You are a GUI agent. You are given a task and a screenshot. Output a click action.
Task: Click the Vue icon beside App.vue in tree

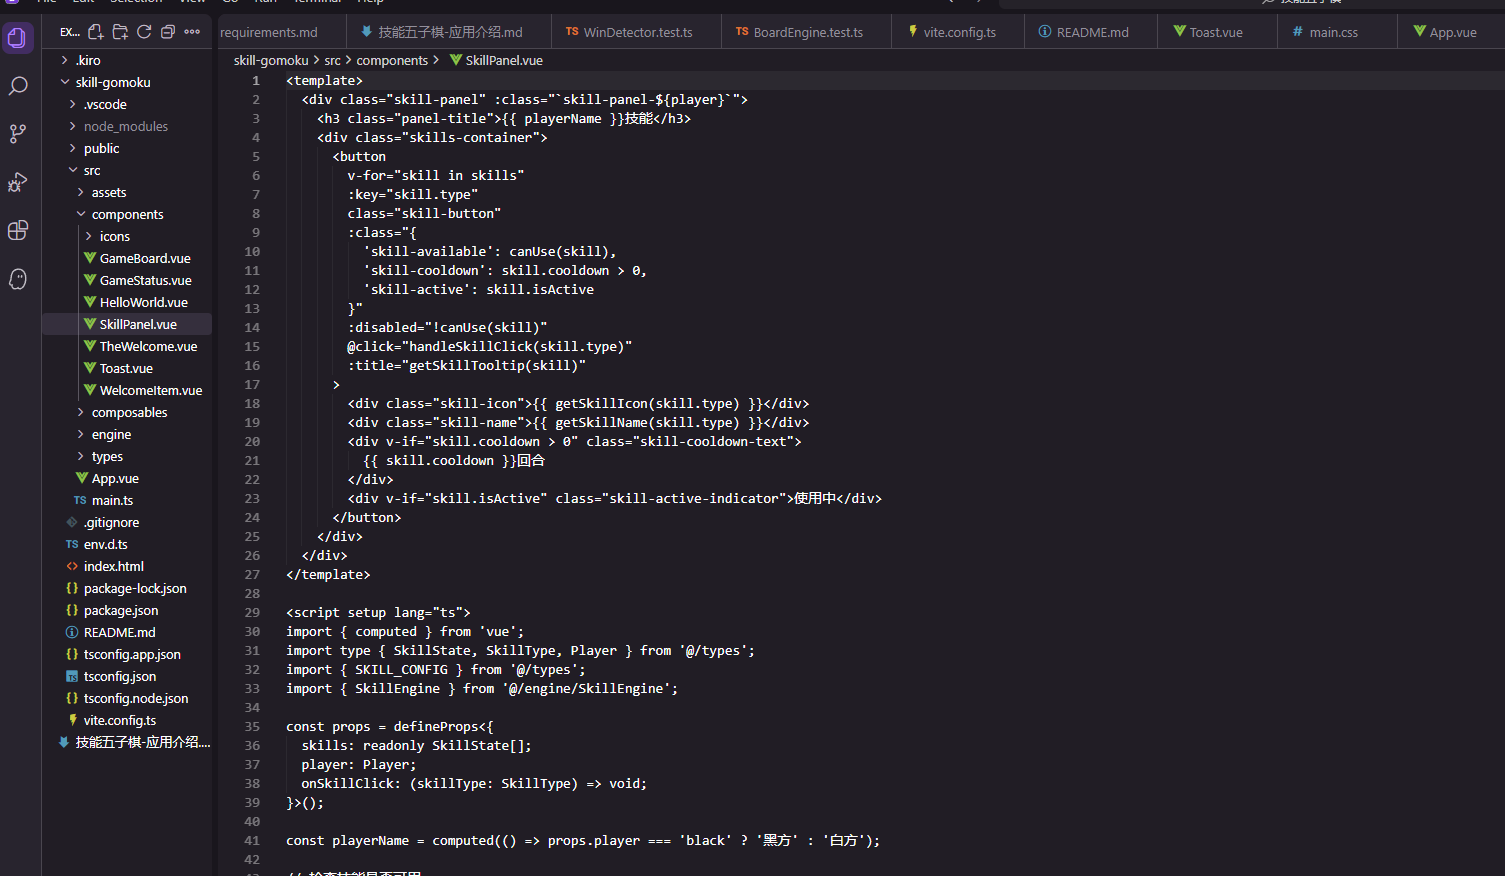click(x=82, y=478)
